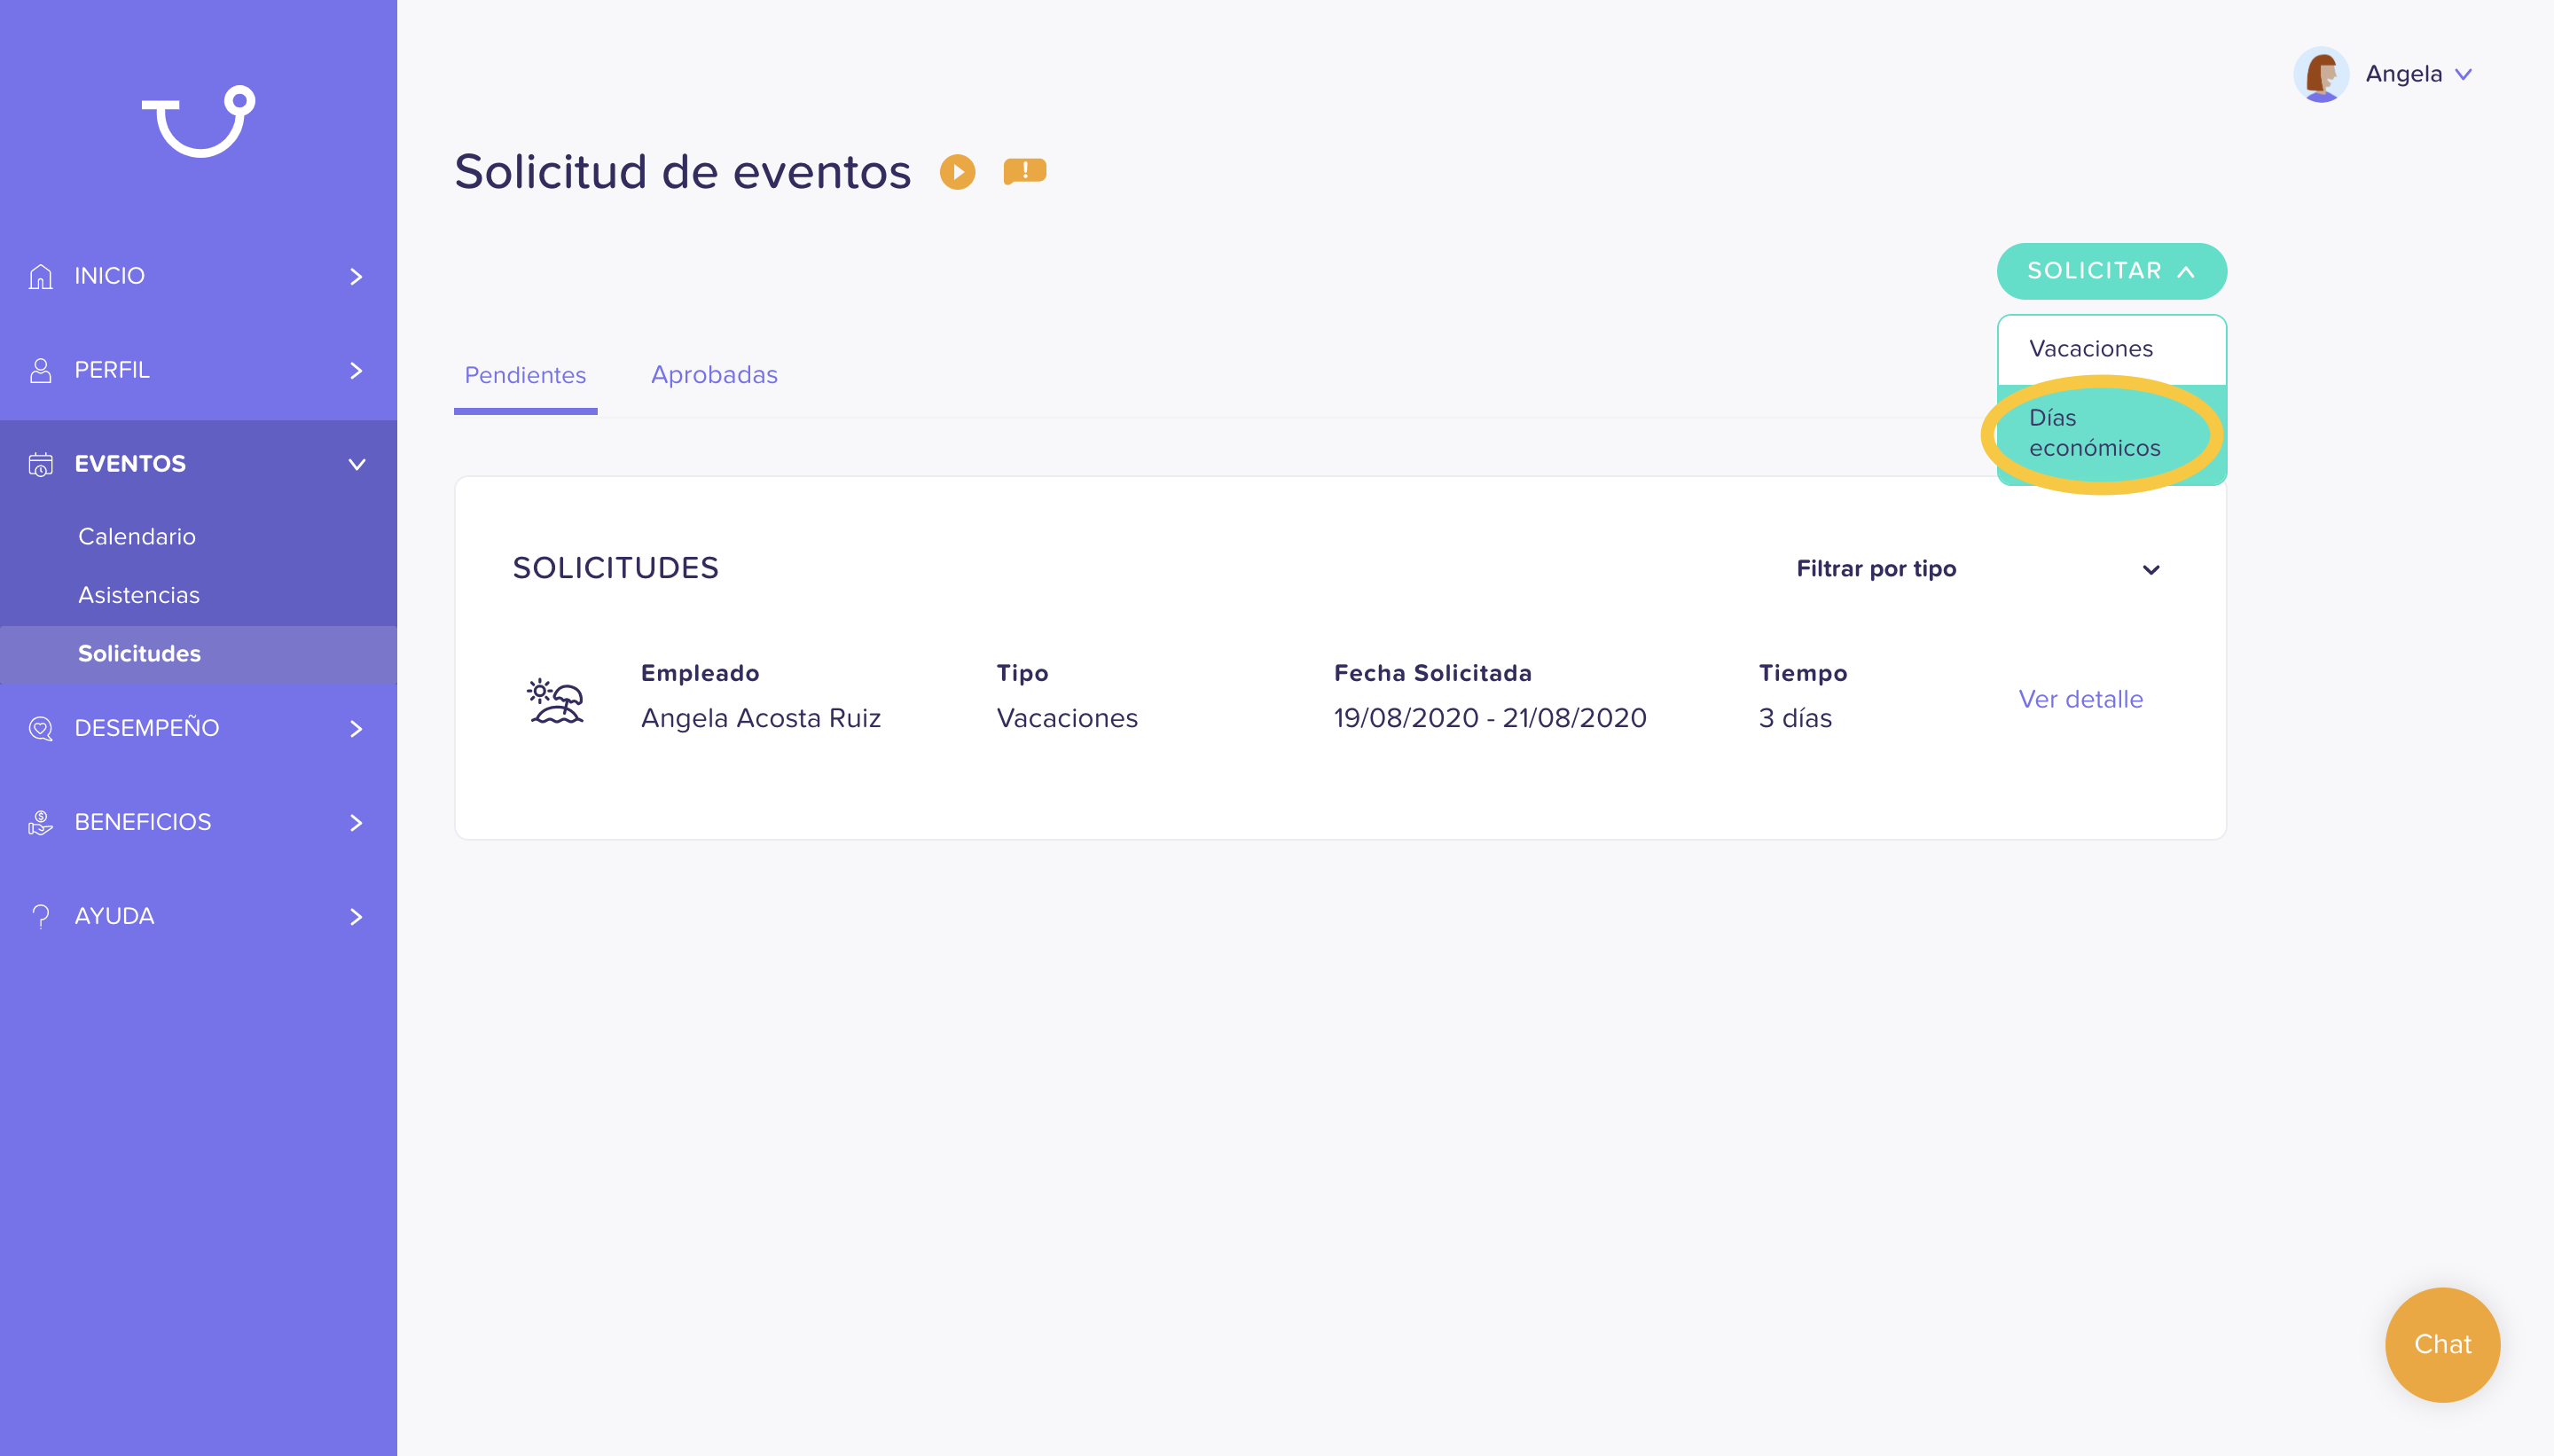Click the orange alert message icon

pos(1024,172)
